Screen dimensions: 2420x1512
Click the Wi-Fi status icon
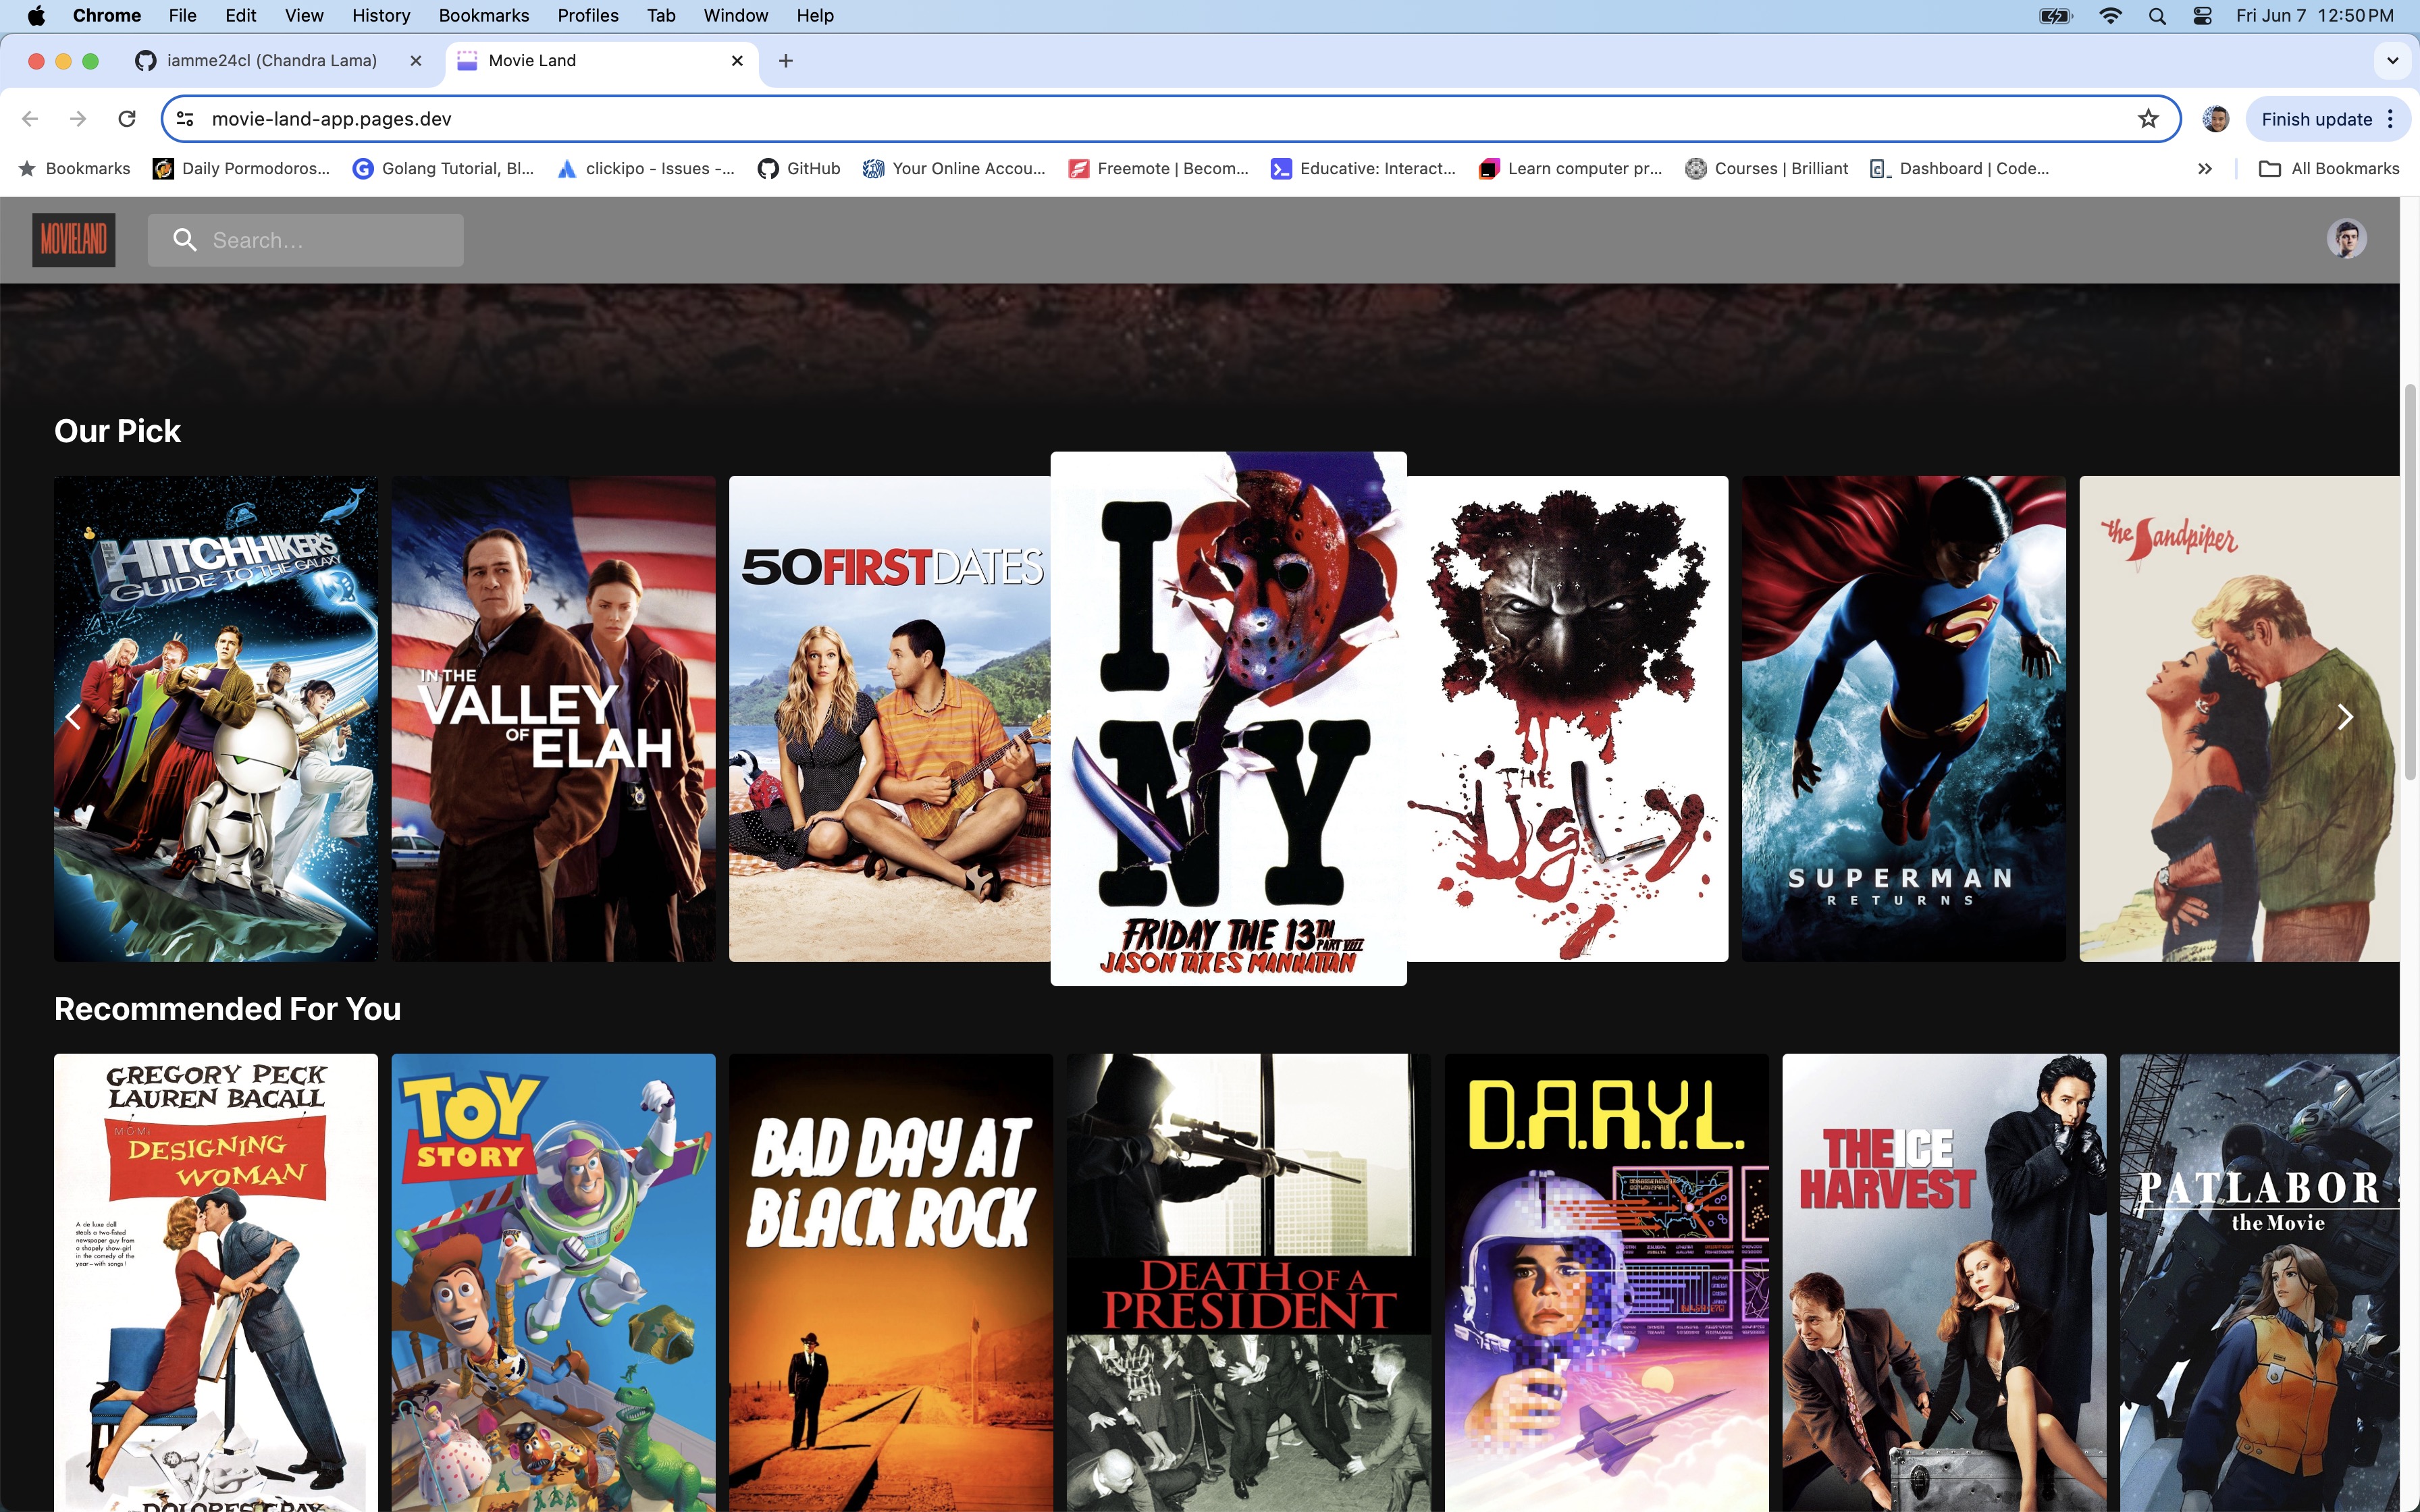[2110, 16]
